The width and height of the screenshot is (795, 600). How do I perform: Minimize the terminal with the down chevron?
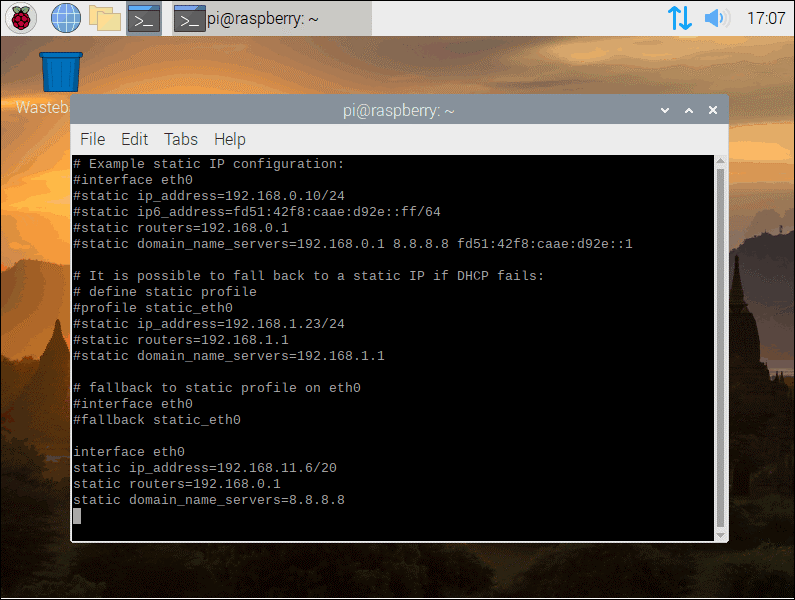(665, 110)
